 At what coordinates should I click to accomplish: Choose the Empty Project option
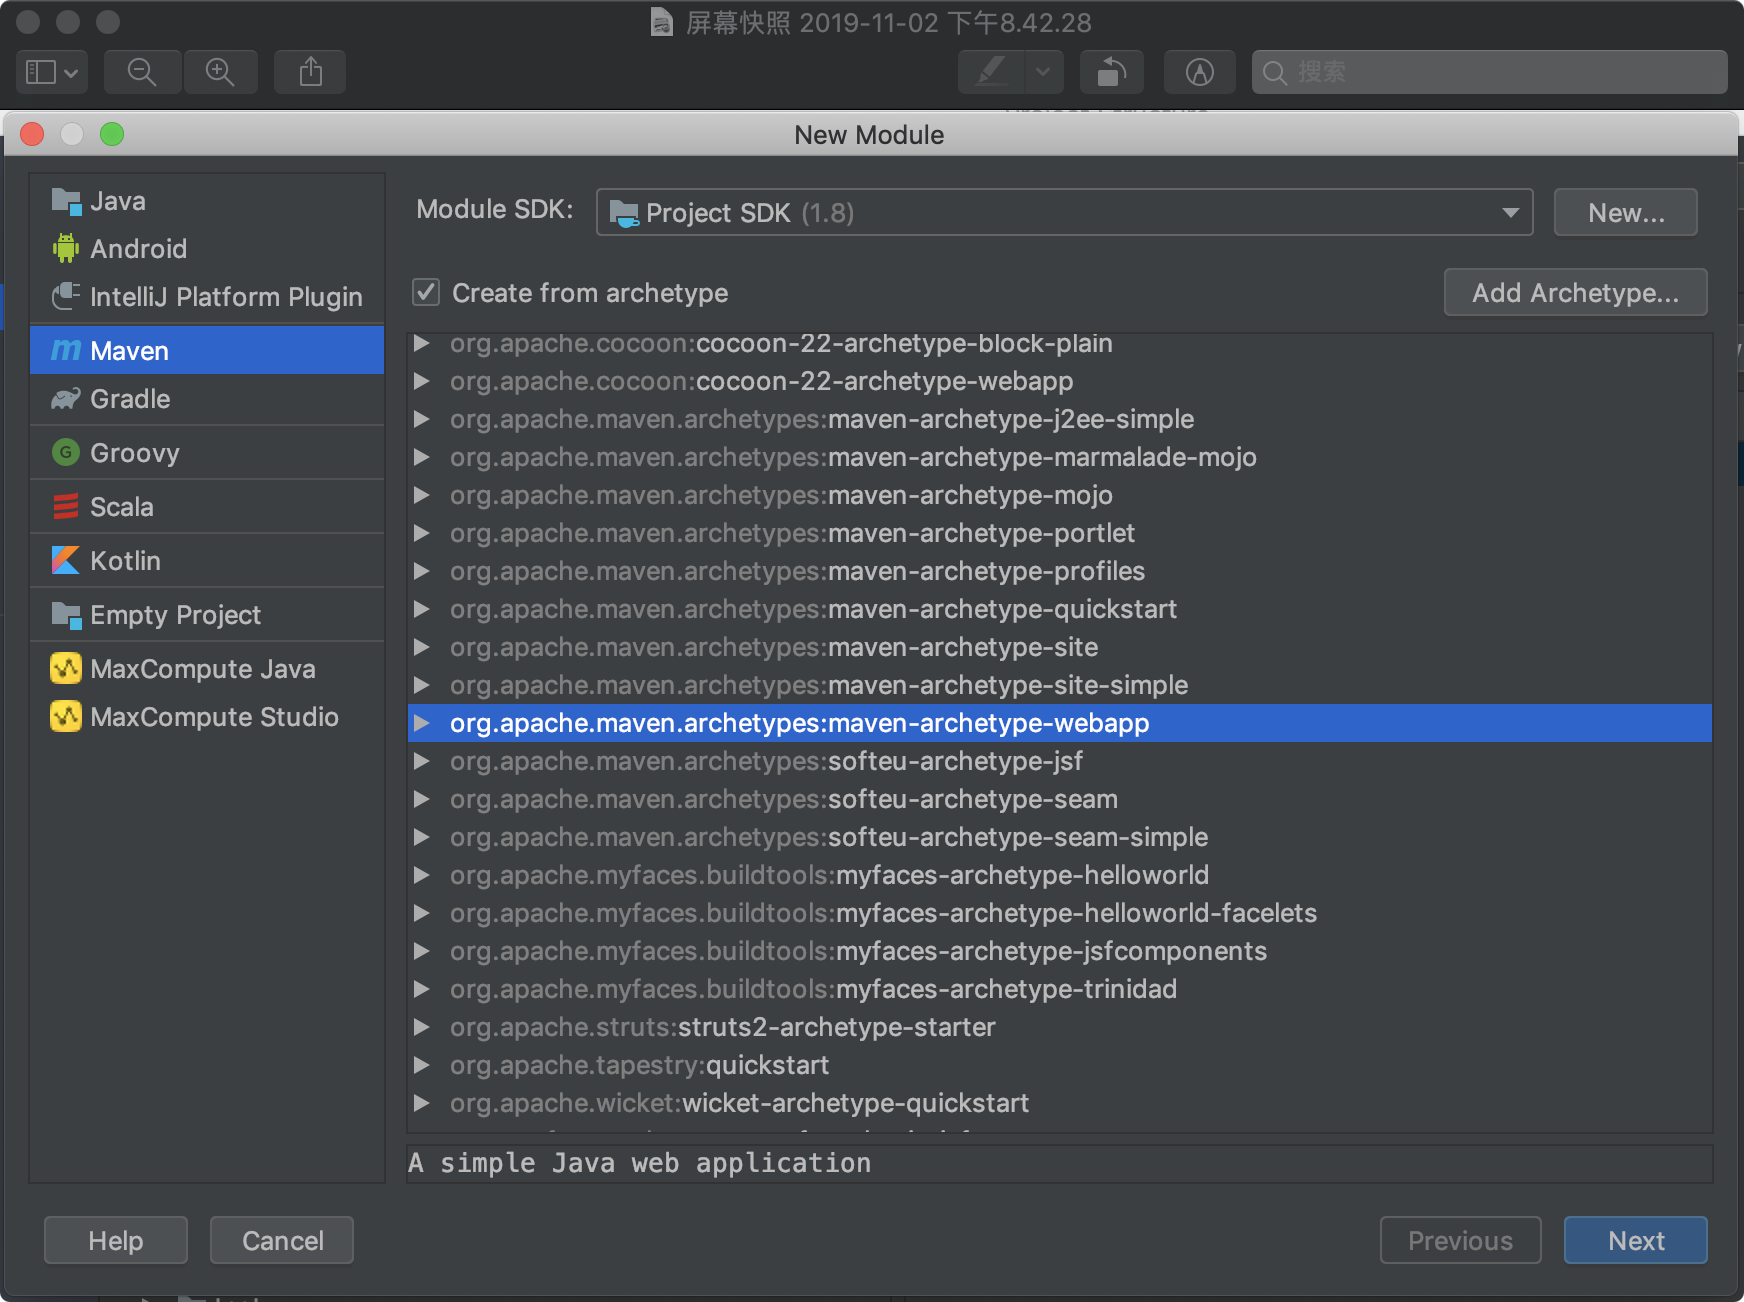point(207,615)
